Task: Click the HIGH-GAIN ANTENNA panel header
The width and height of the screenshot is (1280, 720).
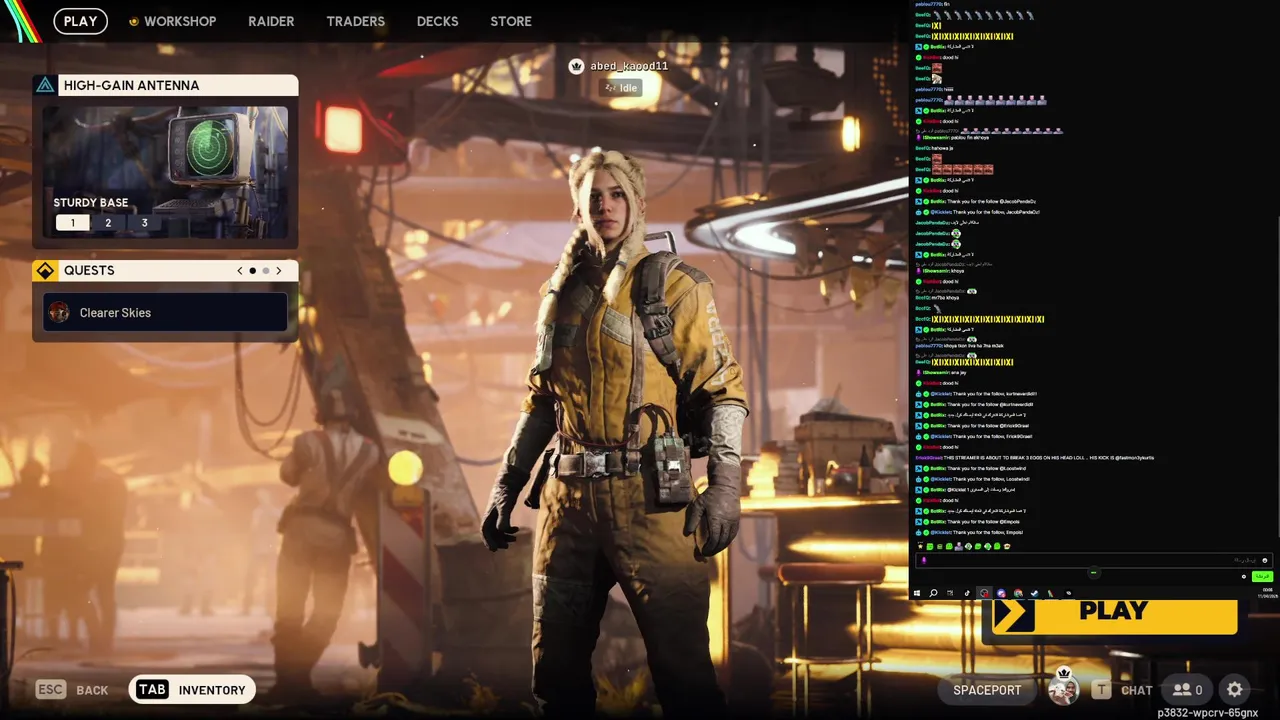Action: (x=165, y=85)
